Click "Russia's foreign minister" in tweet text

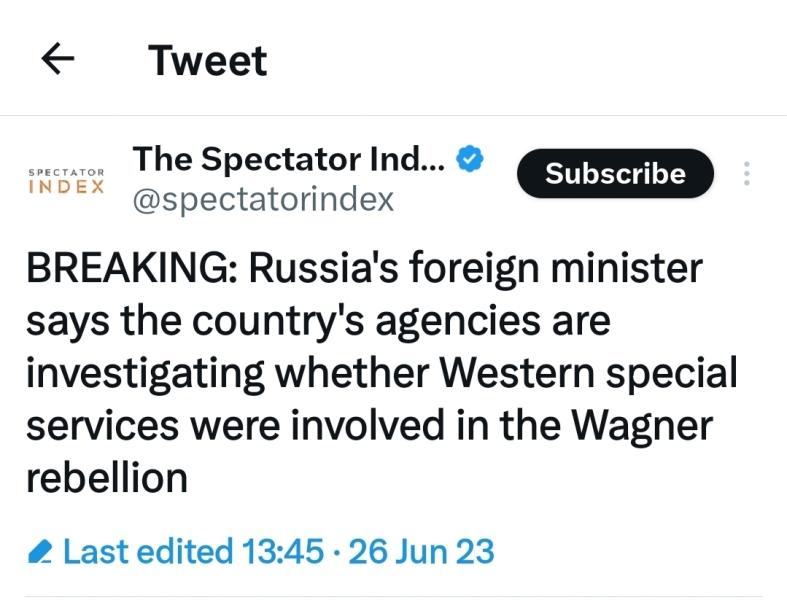pyautogui.click(x=475, y=270)
